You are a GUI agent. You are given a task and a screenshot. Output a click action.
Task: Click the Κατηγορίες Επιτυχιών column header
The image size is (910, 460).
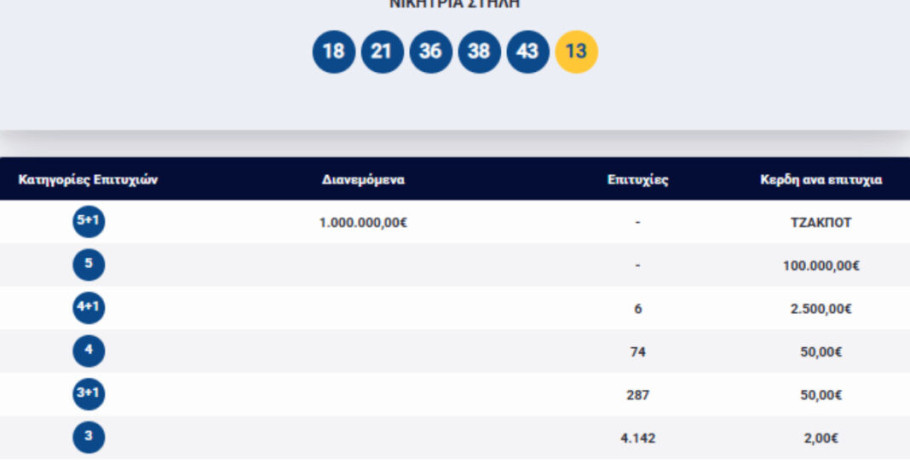pos(88,180)
